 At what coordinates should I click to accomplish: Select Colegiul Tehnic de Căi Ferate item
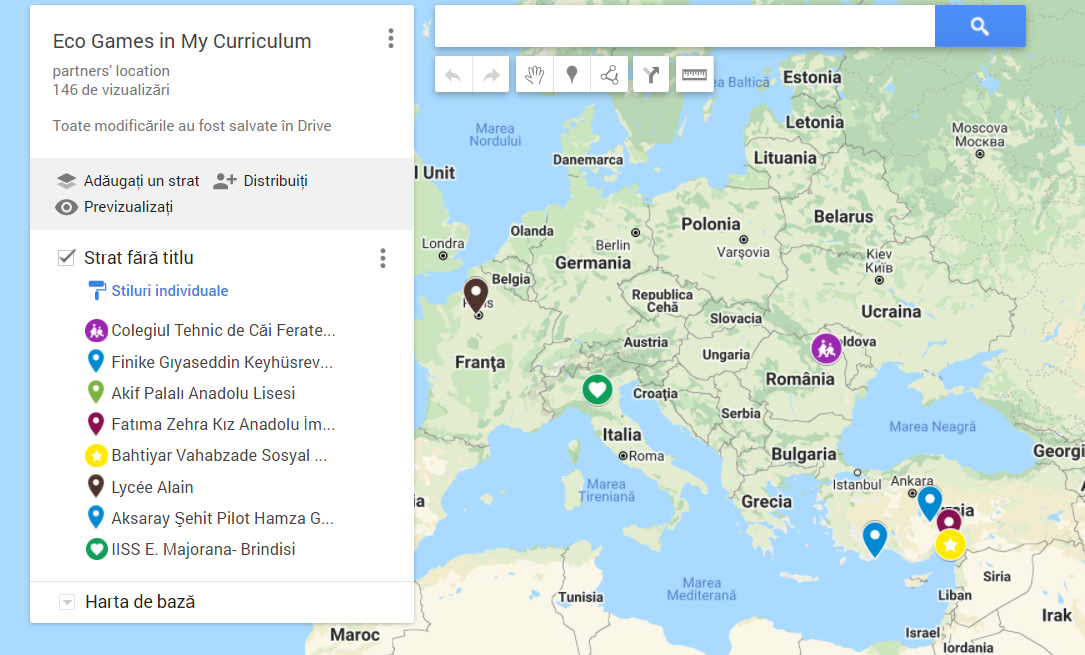coord(223,331)
